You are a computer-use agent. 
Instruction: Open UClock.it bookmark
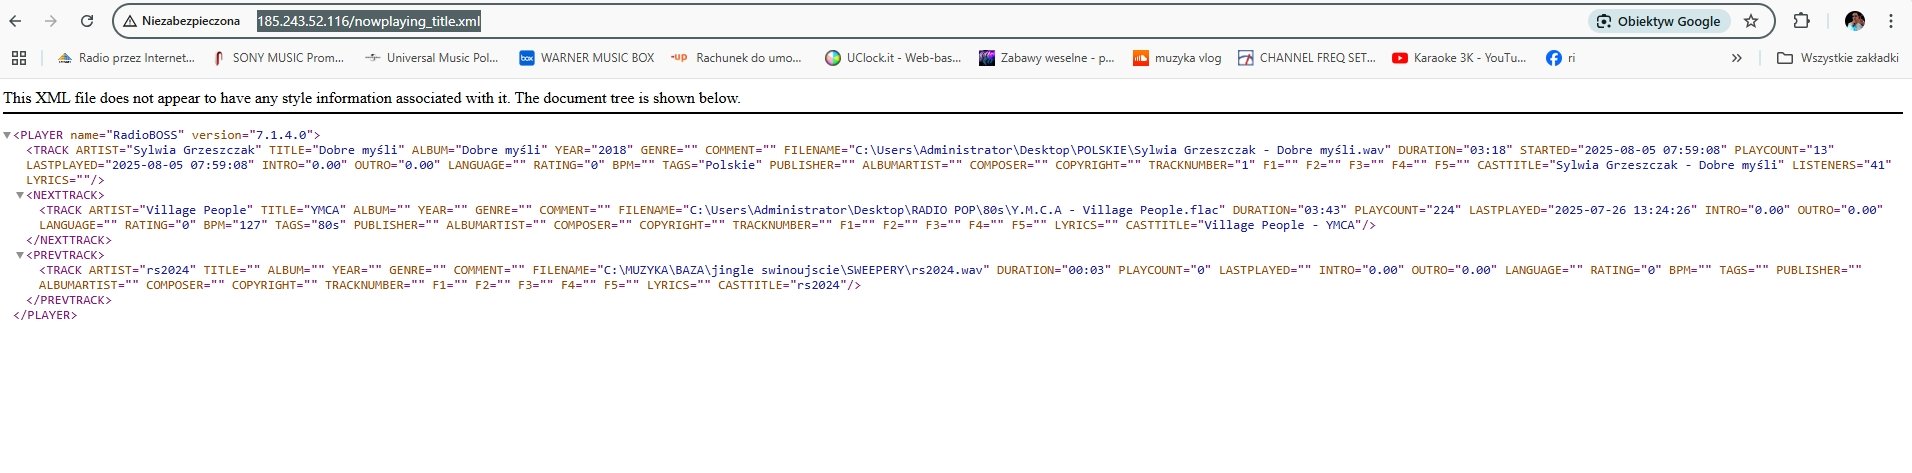coord(893,58)
